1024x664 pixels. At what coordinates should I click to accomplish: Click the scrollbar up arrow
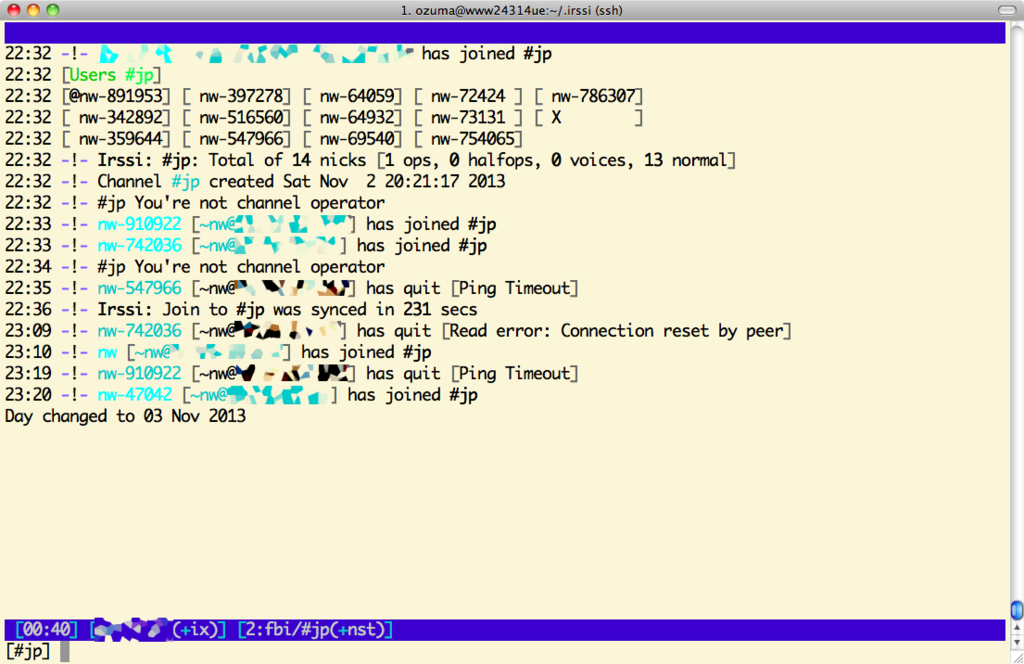1017,627
